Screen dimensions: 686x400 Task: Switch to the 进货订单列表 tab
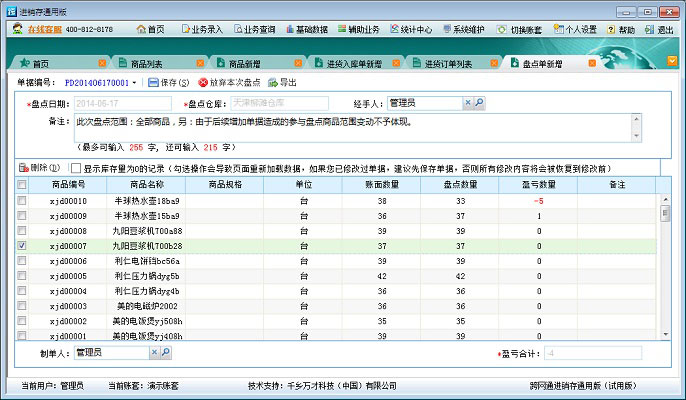point(448,64)
